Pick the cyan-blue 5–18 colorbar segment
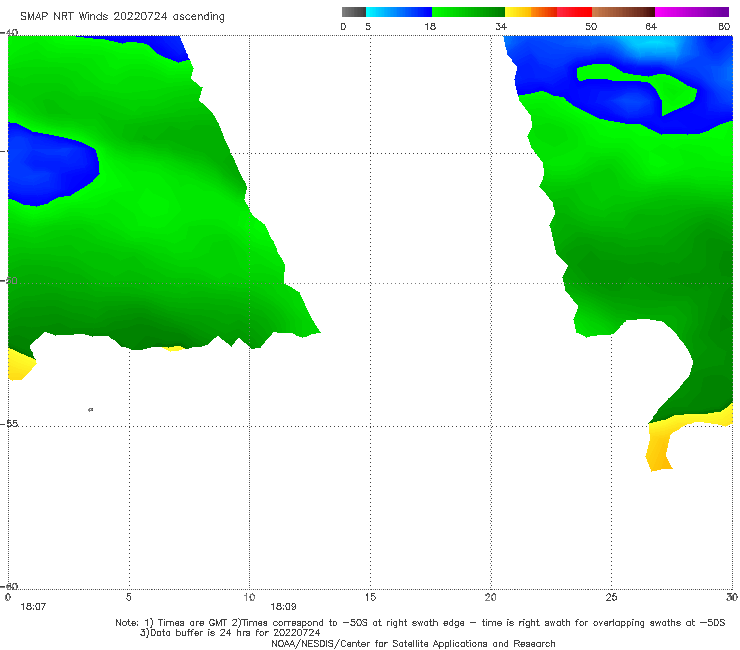Screen dimensions: 740x650 click(399, 12)
